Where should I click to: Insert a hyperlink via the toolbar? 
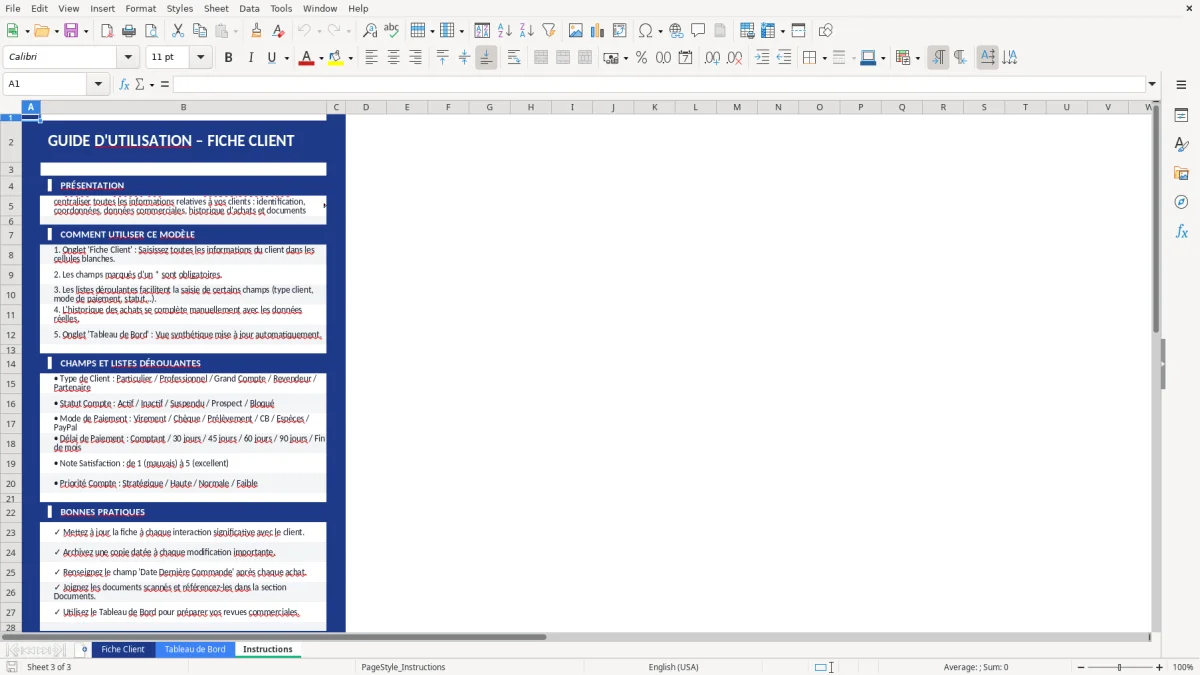[x=676, y=30]
